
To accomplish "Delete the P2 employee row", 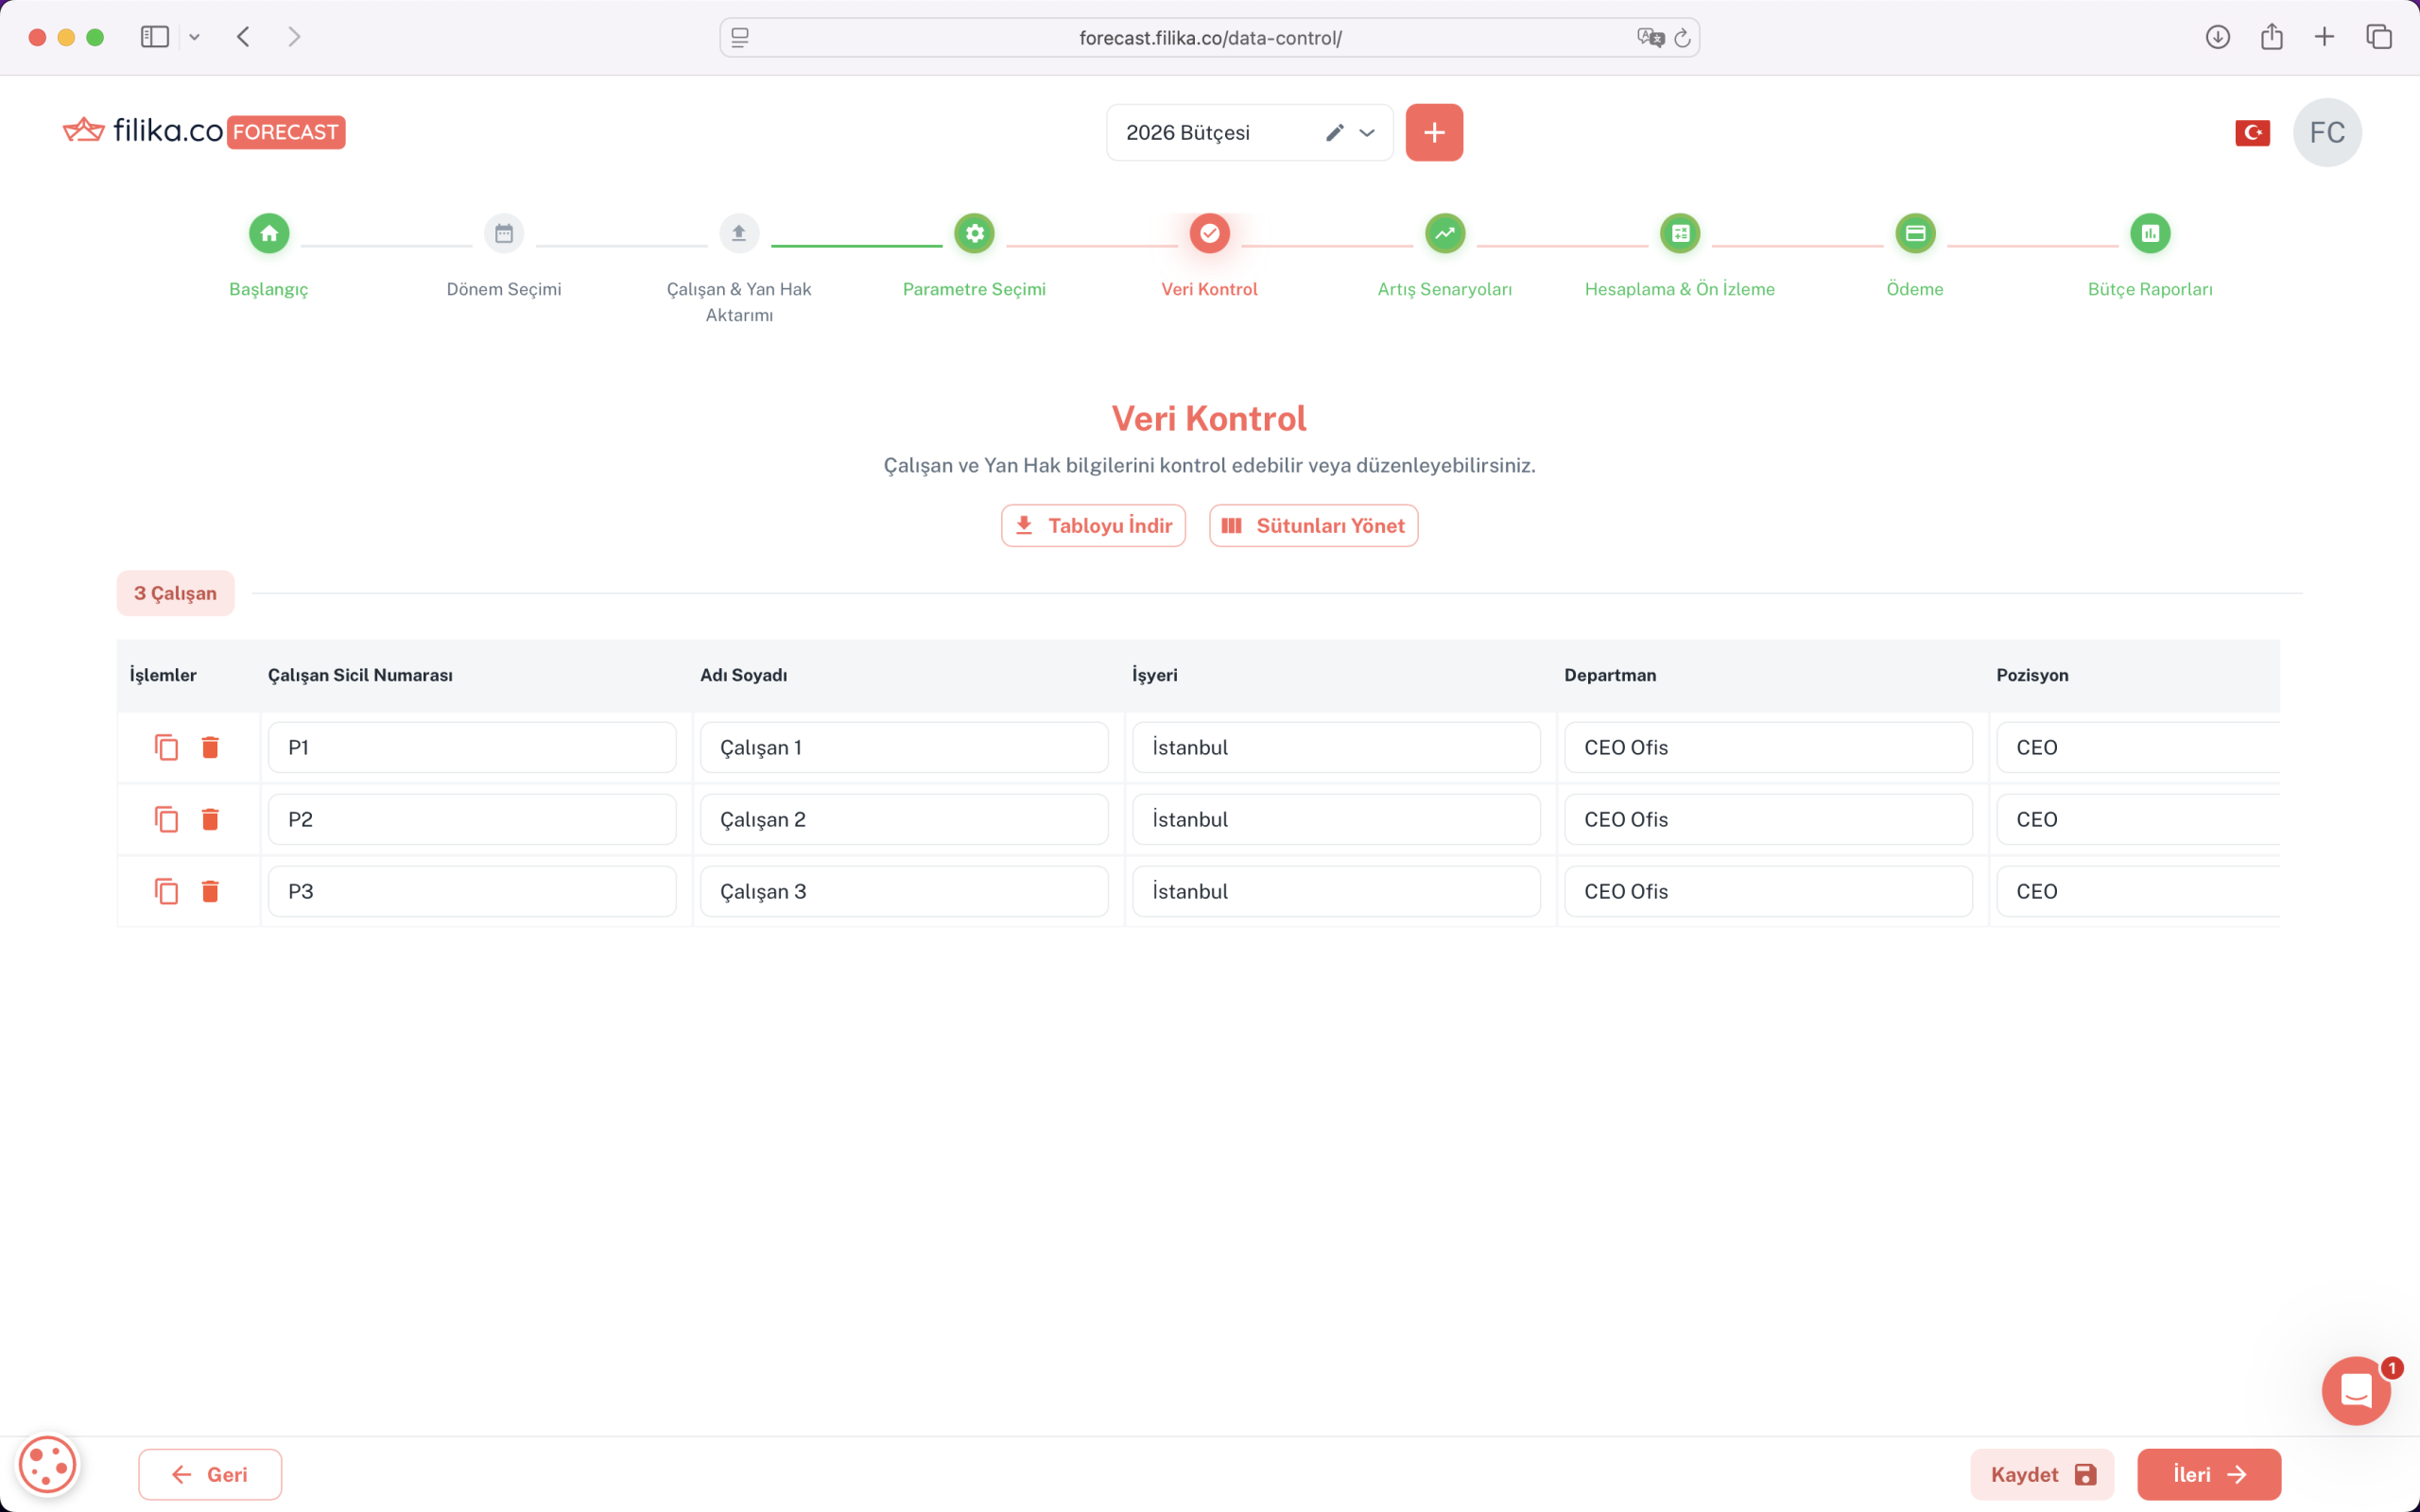I will click(210, 819).
